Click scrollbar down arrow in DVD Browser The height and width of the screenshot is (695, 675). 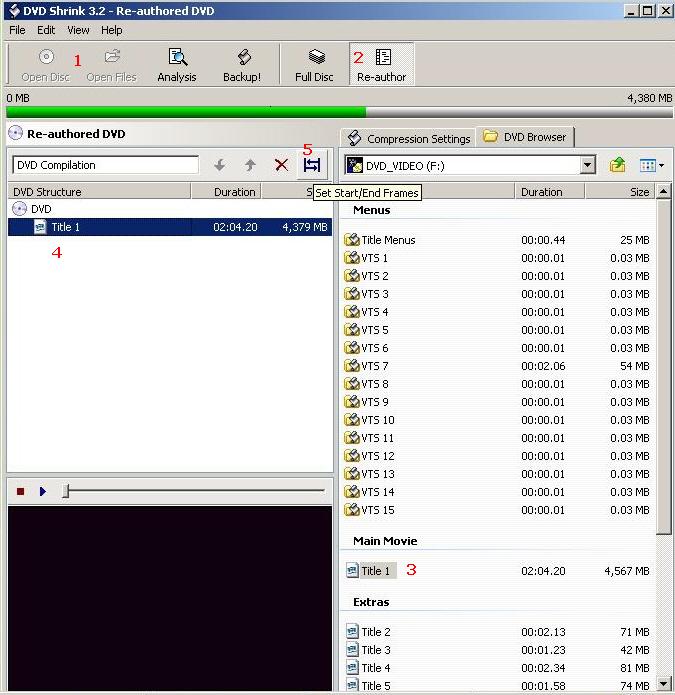pos(663,684)
